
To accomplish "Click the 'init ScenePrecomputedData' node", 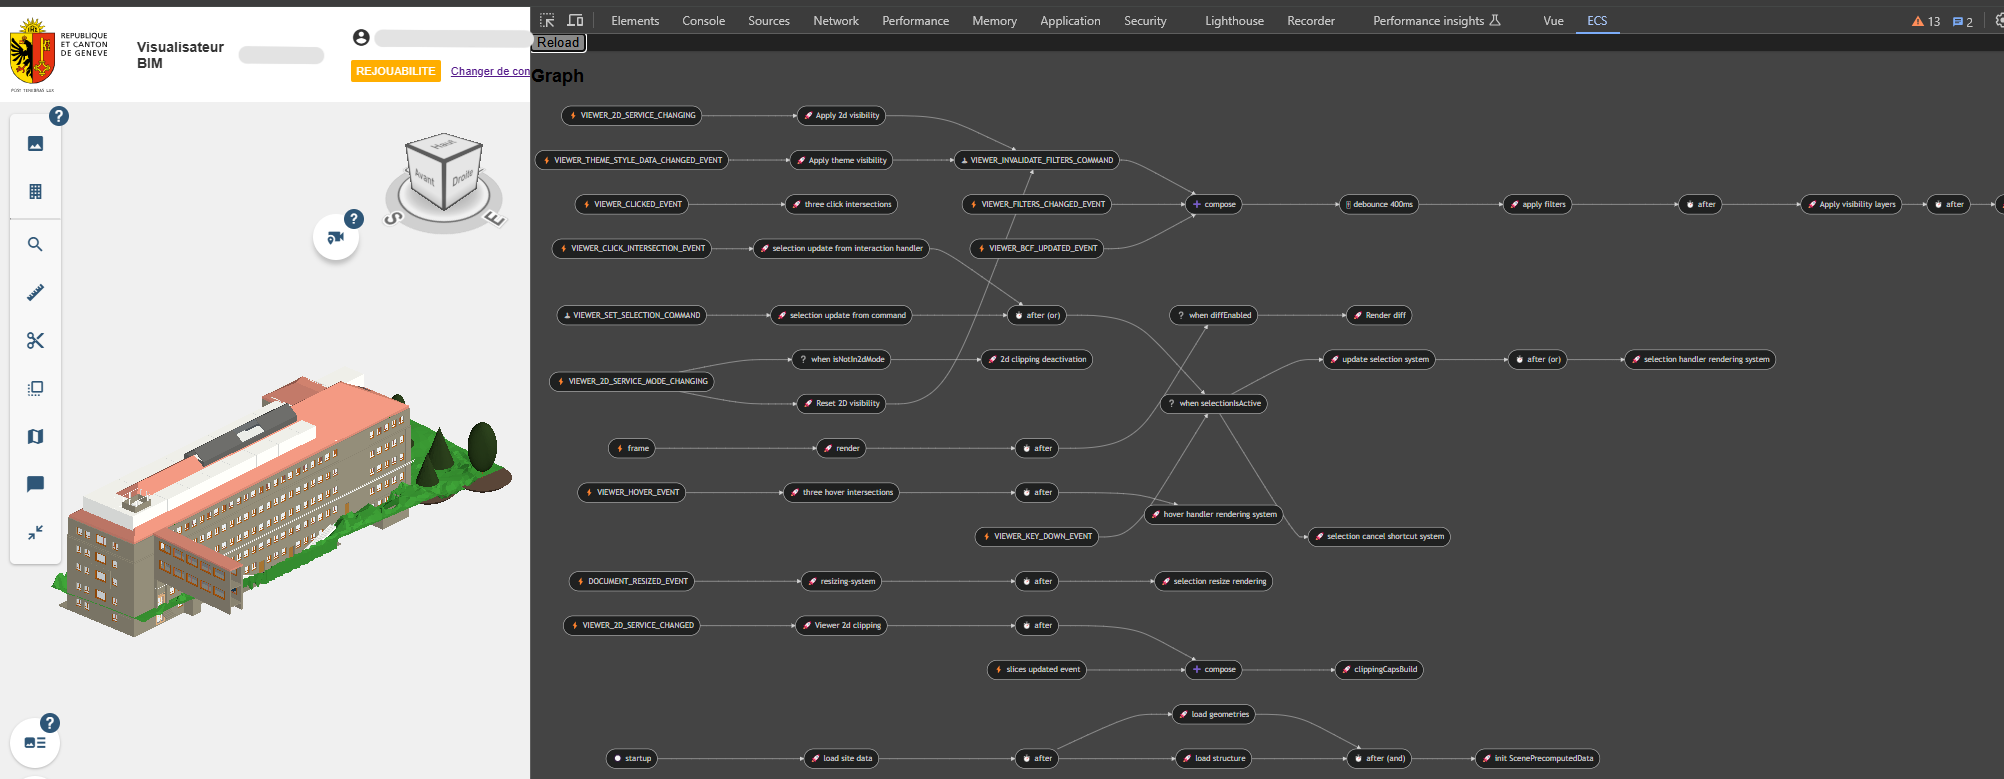I will pyautogui.click(x=1538, y=758).
